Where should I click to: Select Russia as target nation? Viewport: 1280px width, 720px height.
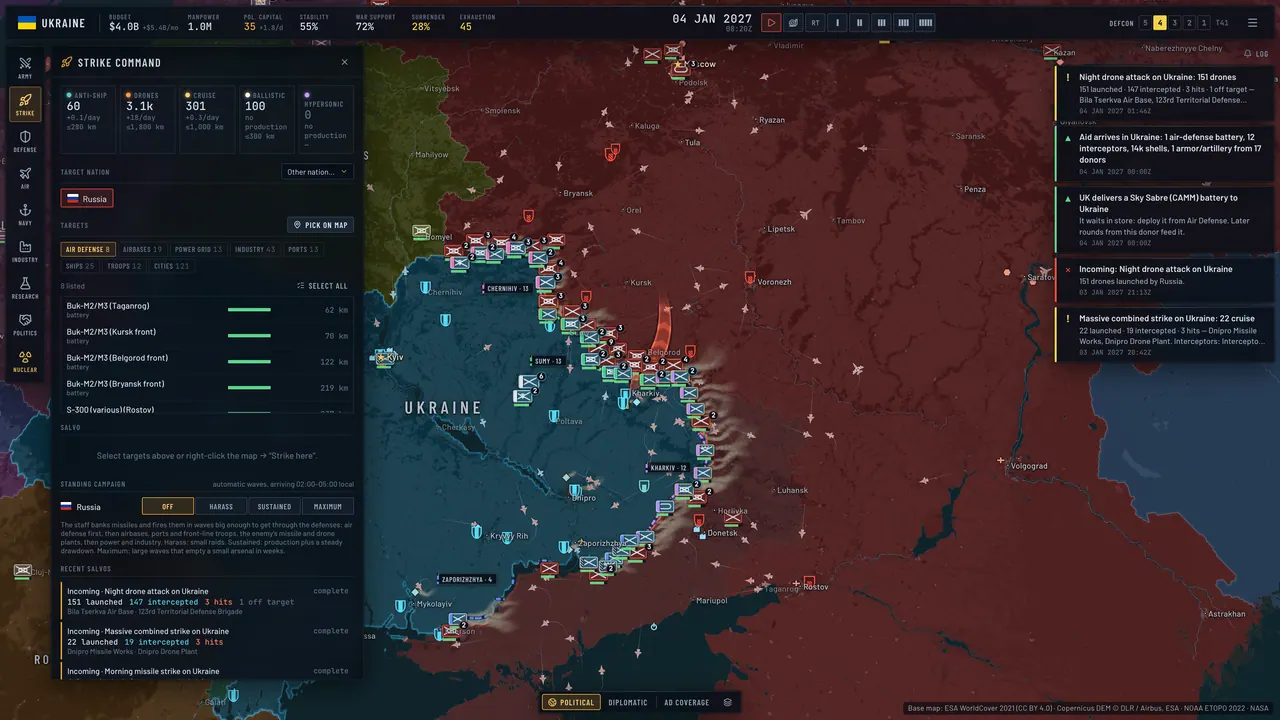[x=87, y=198]
